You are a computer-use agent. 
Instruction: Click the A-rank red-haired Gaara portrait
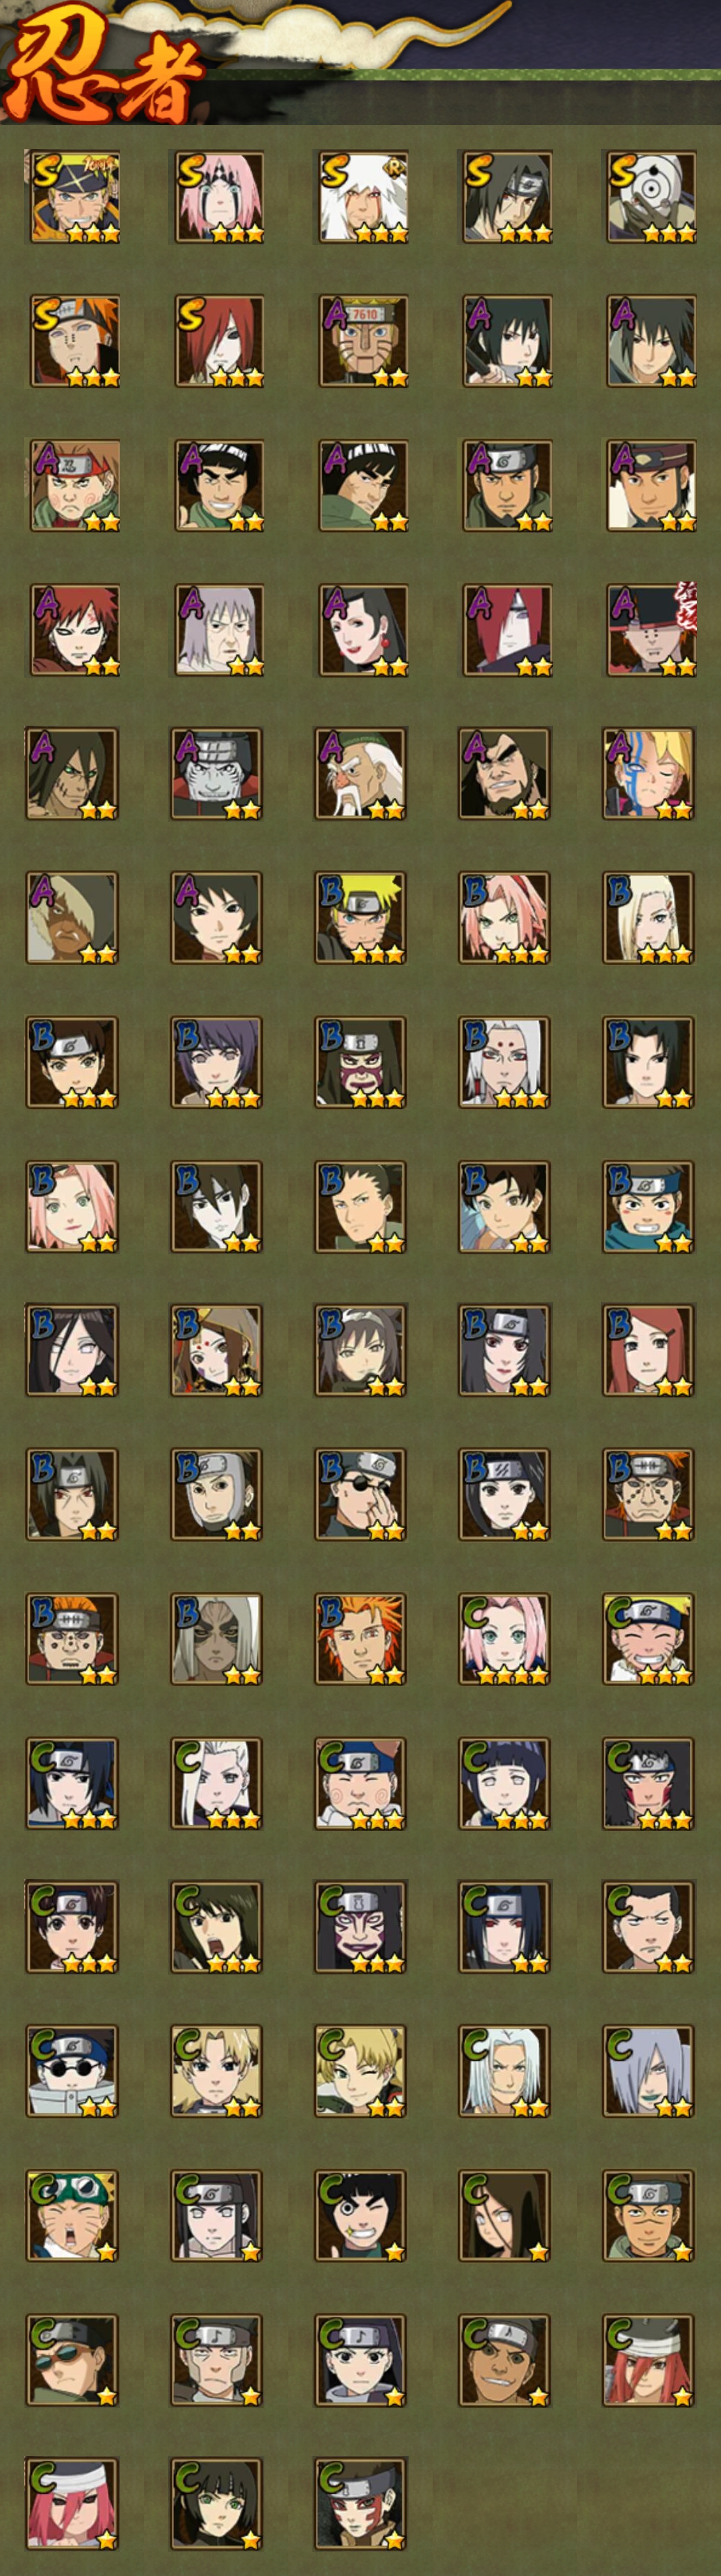73,630
